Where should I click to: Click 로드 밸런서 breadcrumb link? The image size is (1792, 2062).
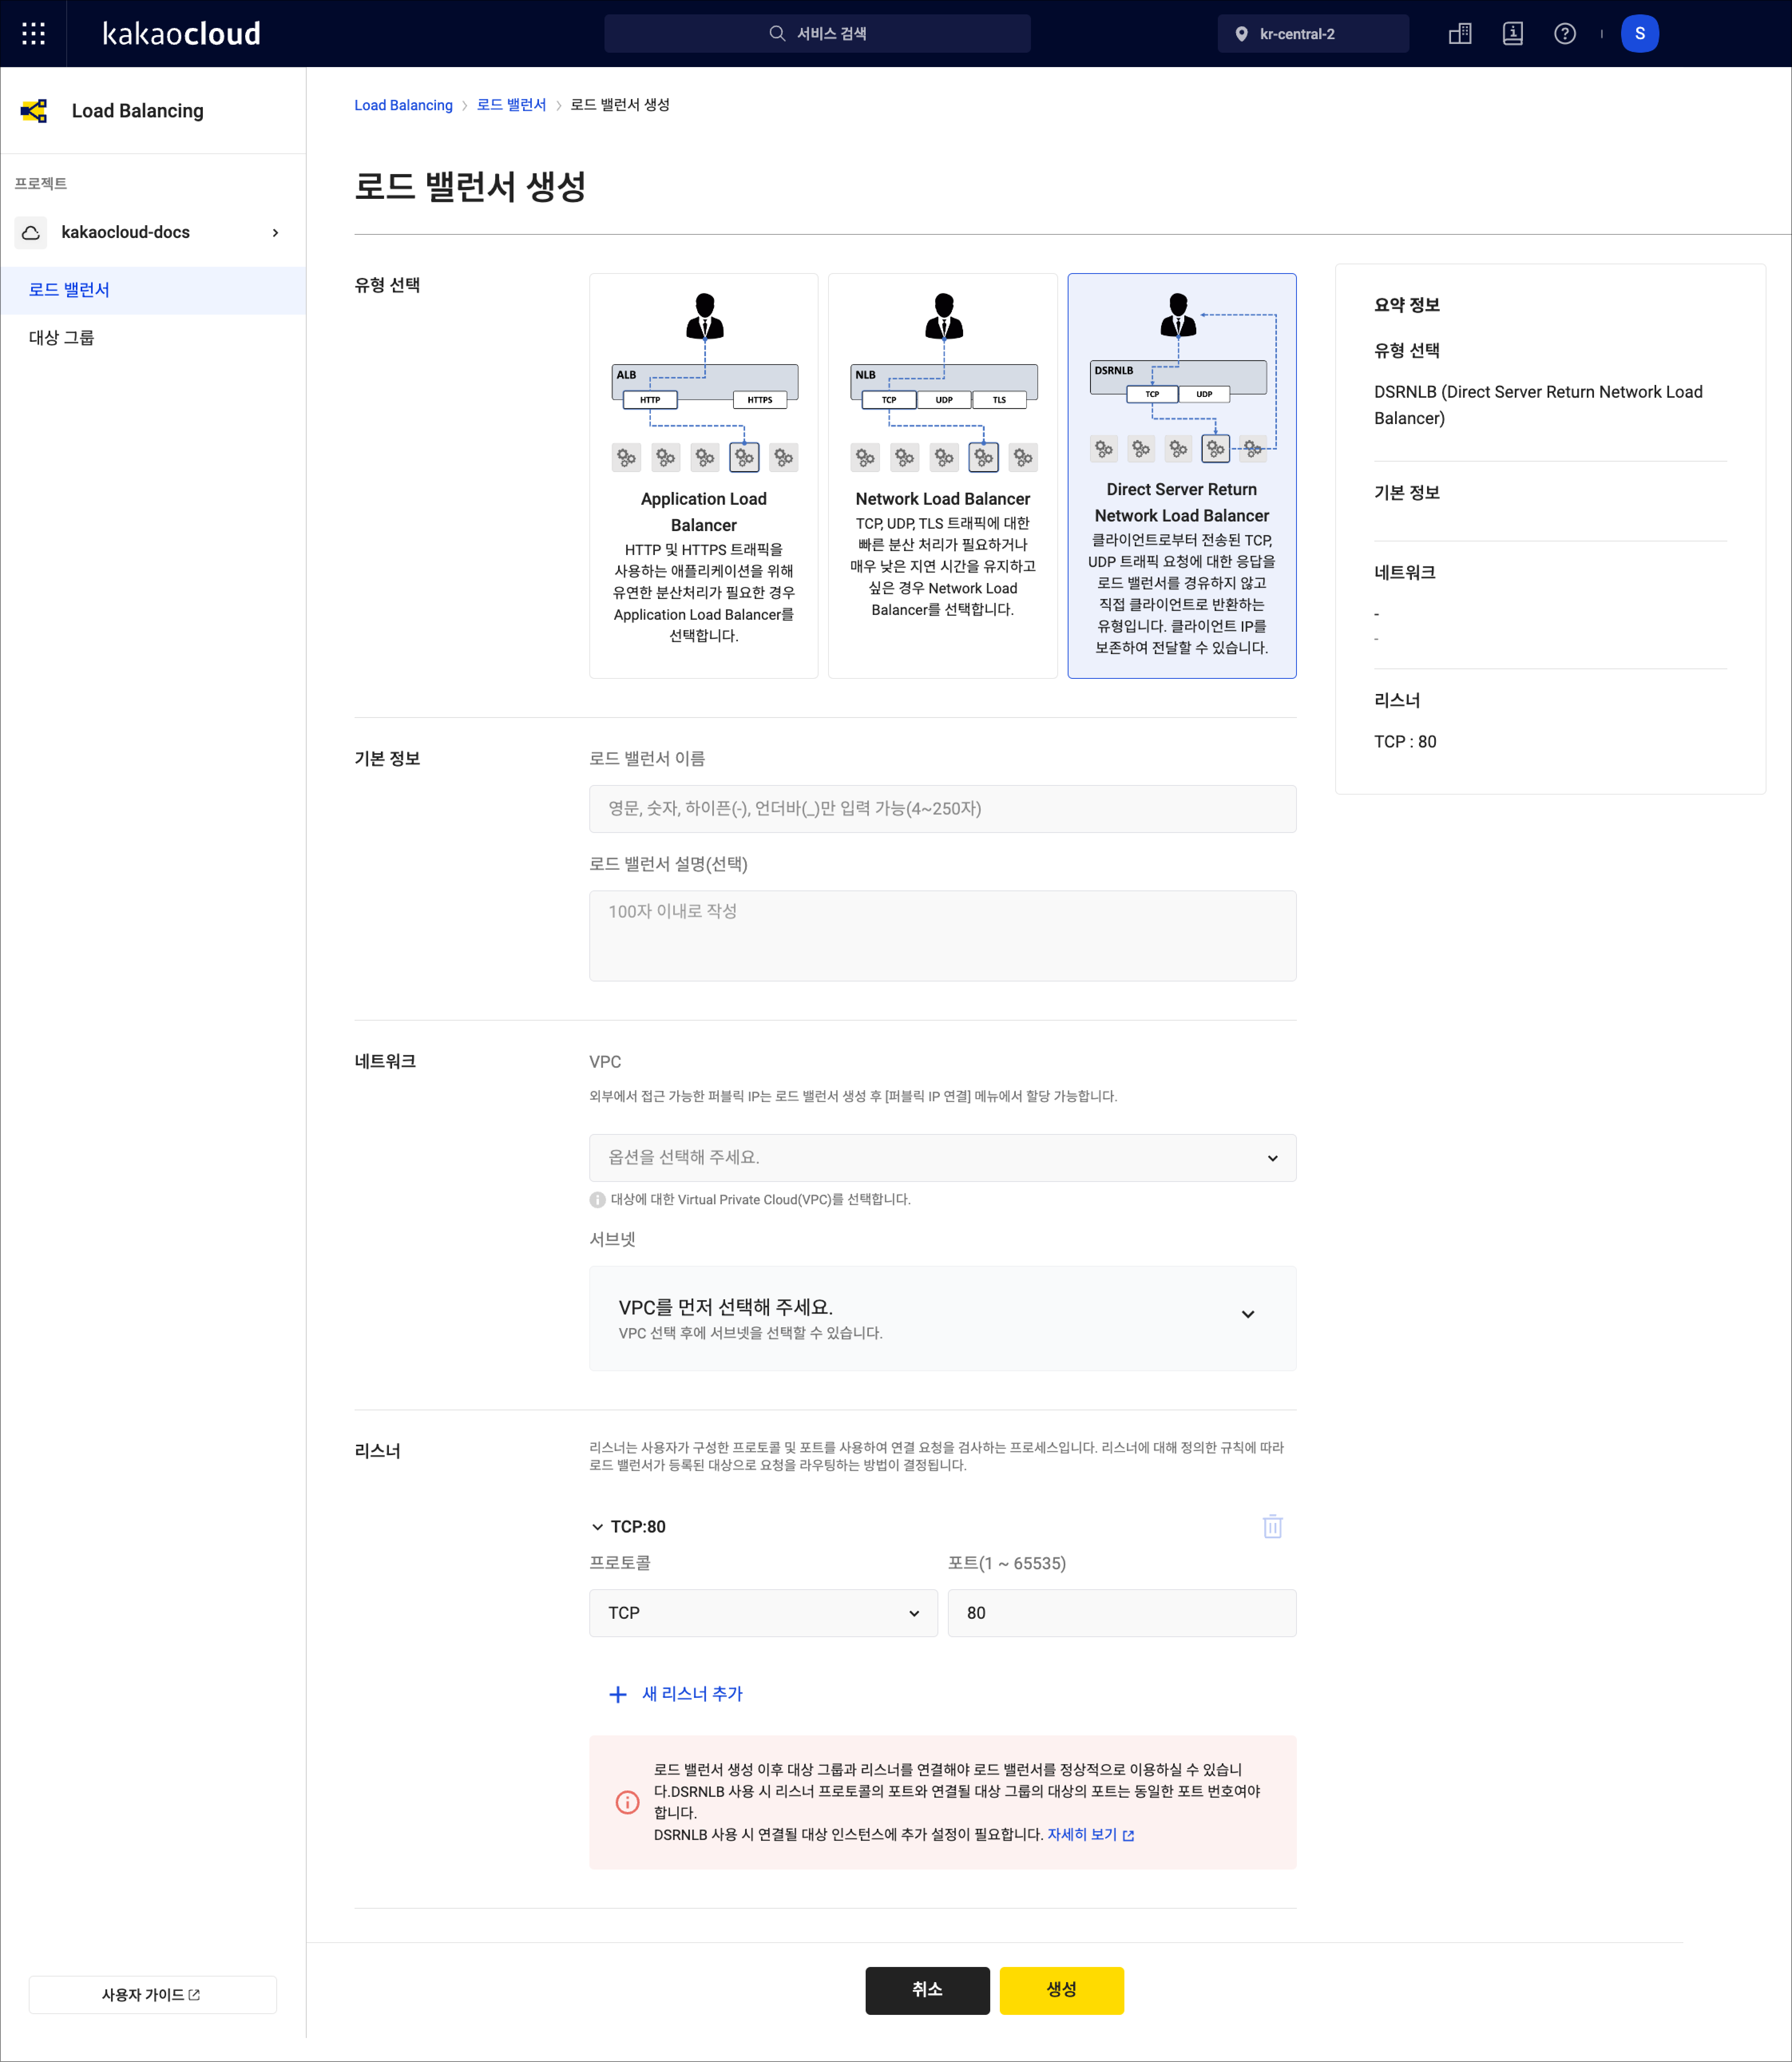[x=511, y=105]
